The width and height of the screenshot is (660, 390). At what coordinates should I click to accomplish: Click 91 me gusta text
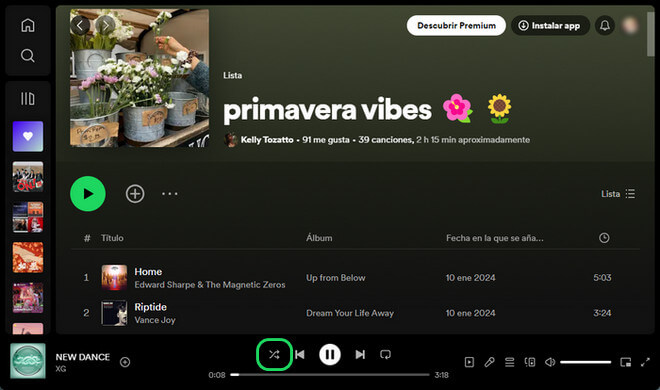pos(326,140)
